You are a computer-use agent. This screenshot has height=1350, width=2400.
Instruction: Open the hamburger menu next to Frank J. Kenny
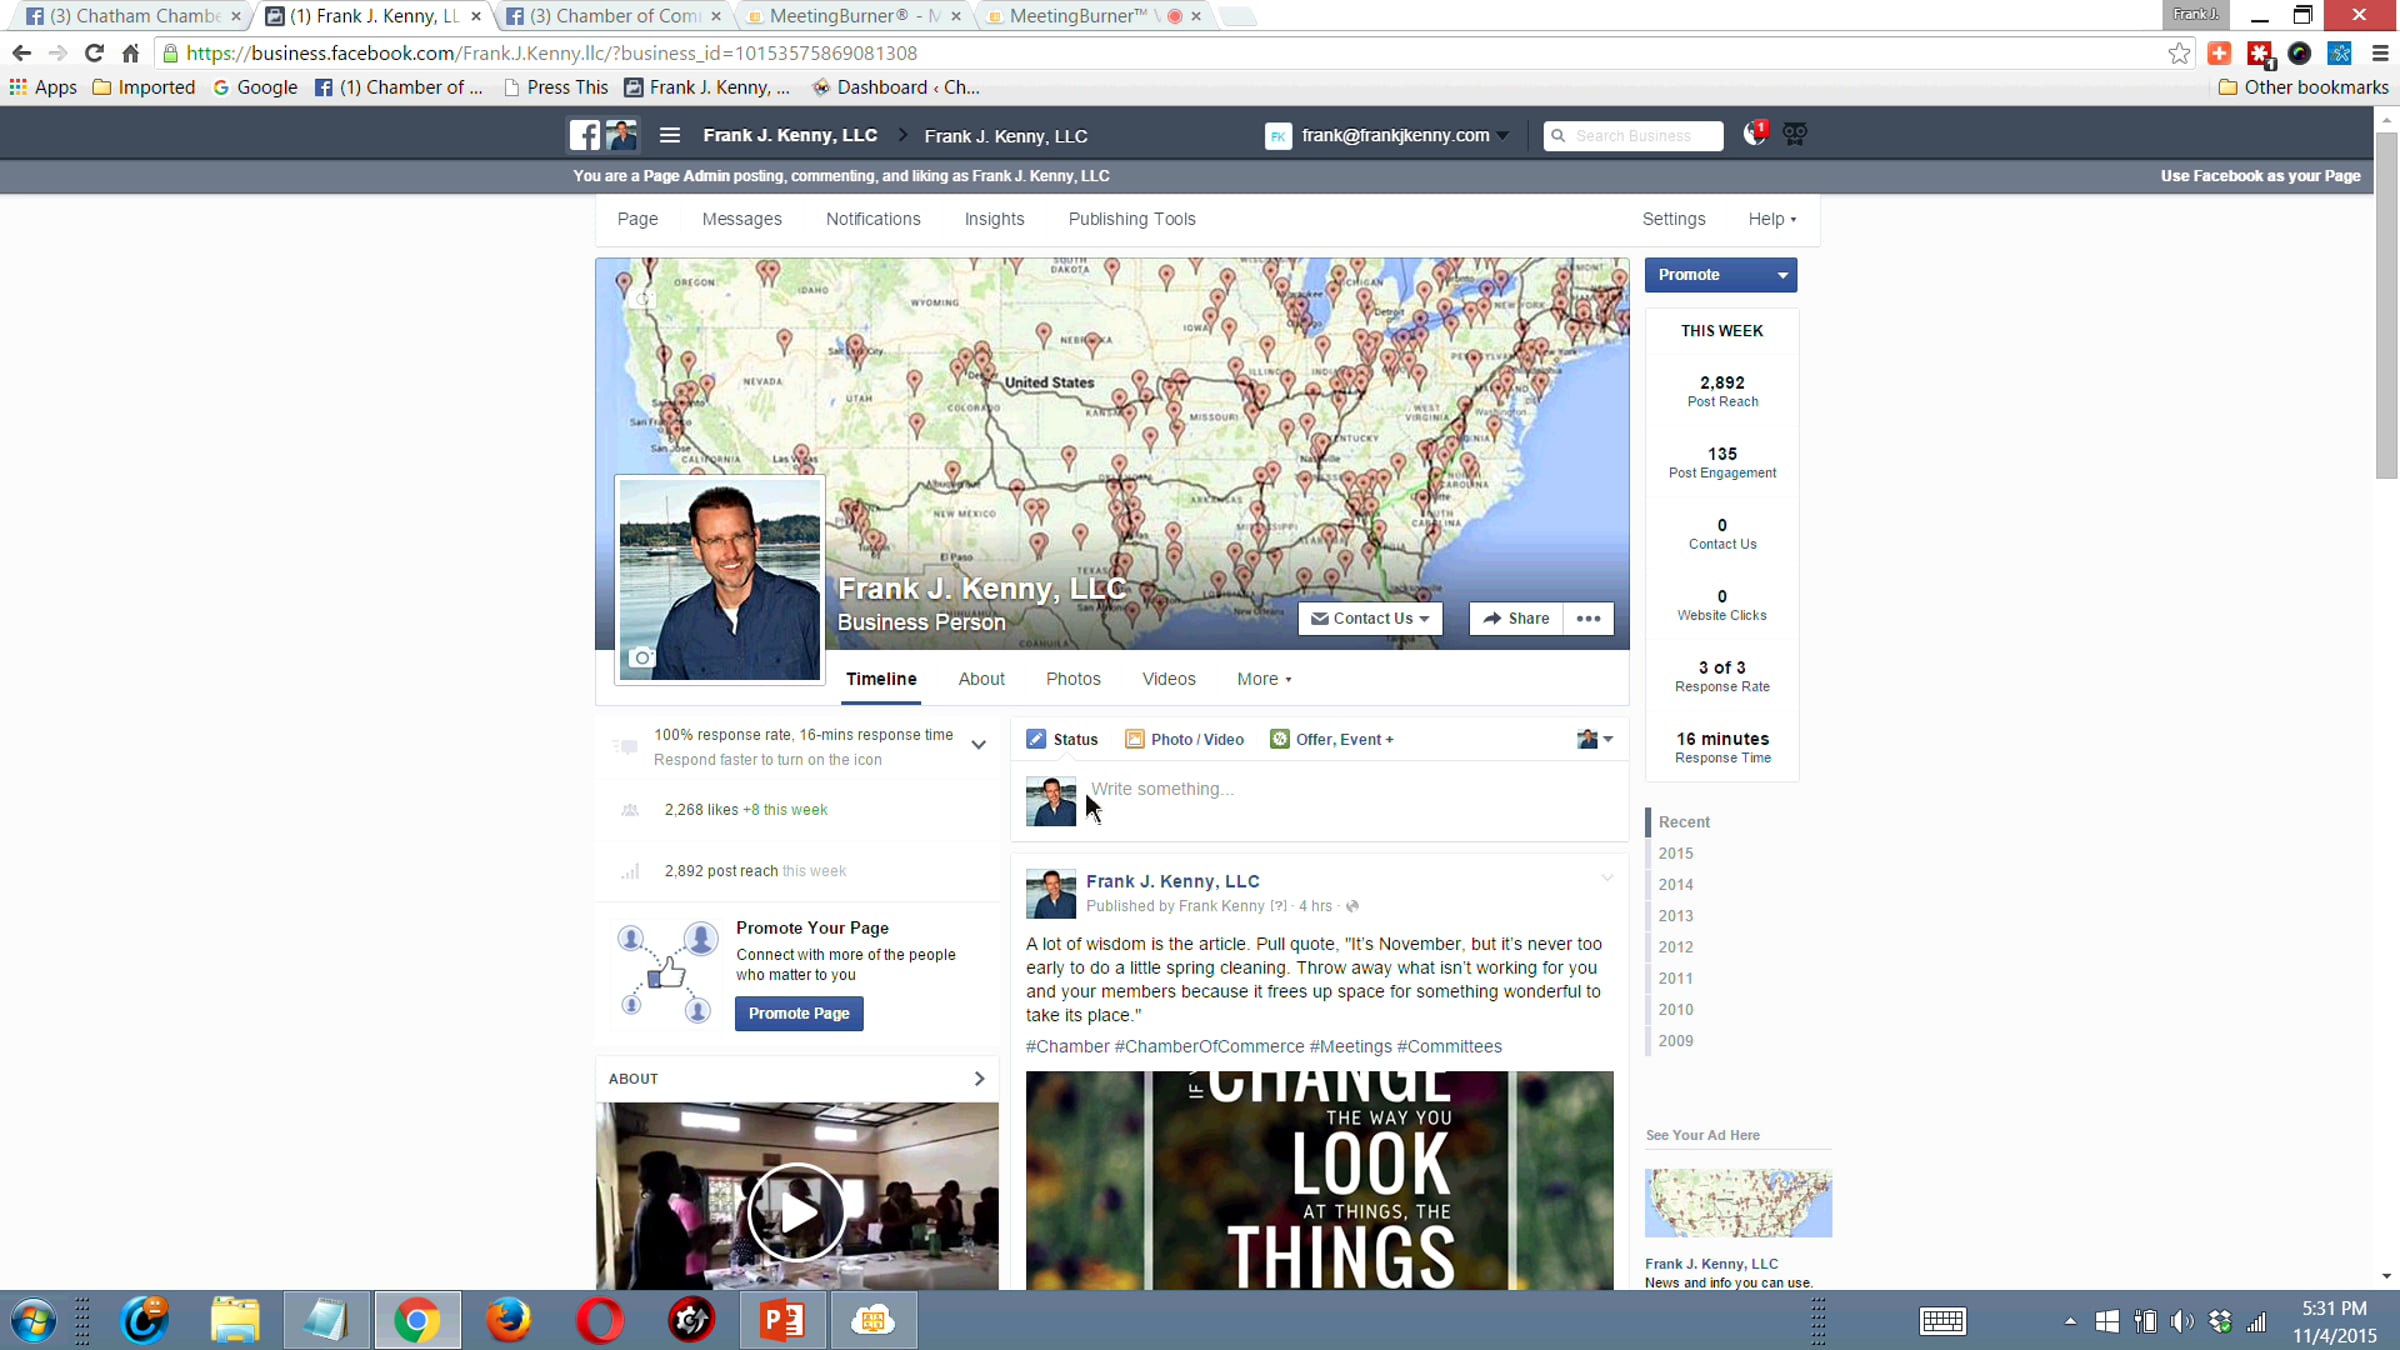[669, 135]
